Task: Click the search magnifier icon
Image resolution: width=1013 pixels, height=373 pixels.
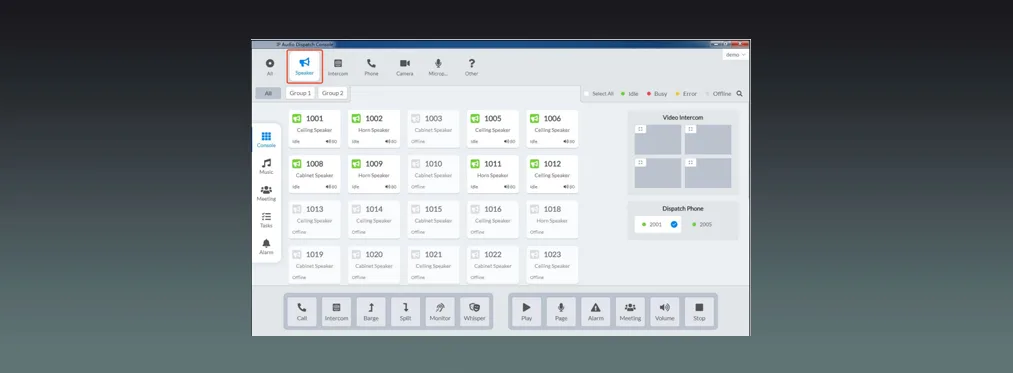Action: (x=739, y=94)
